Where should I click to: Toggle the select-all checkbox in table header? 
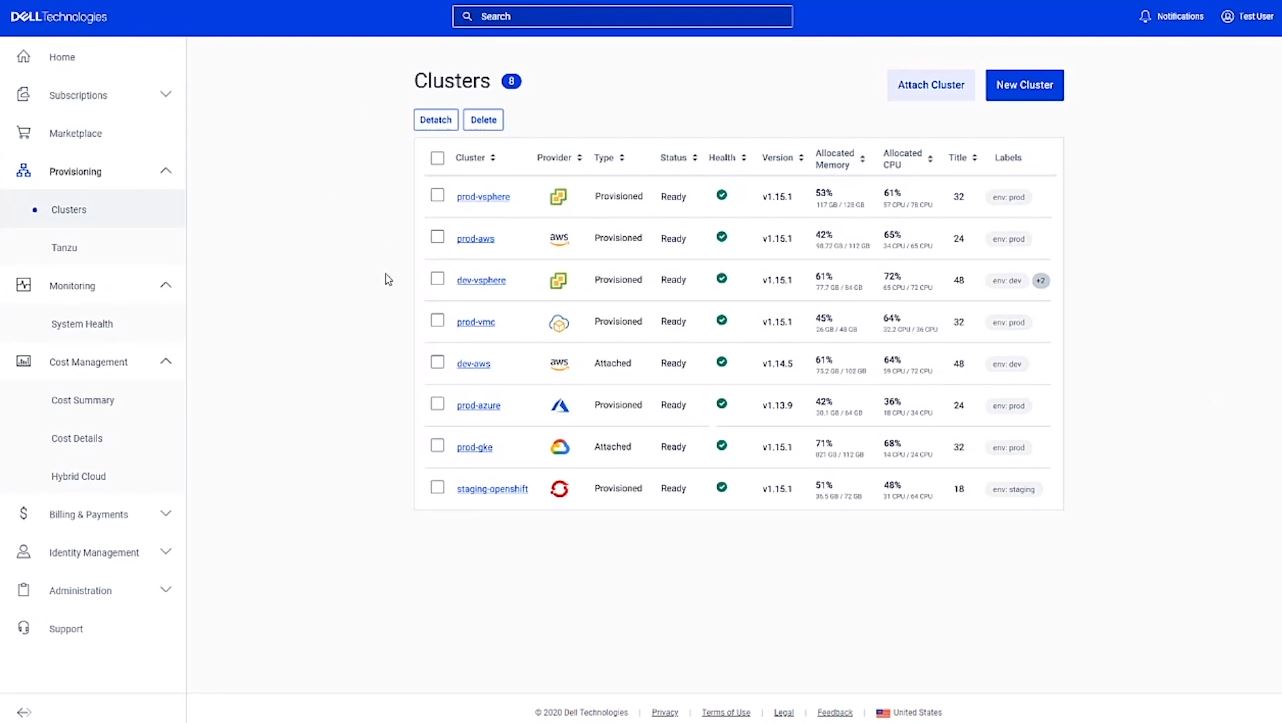pos(437,158)
